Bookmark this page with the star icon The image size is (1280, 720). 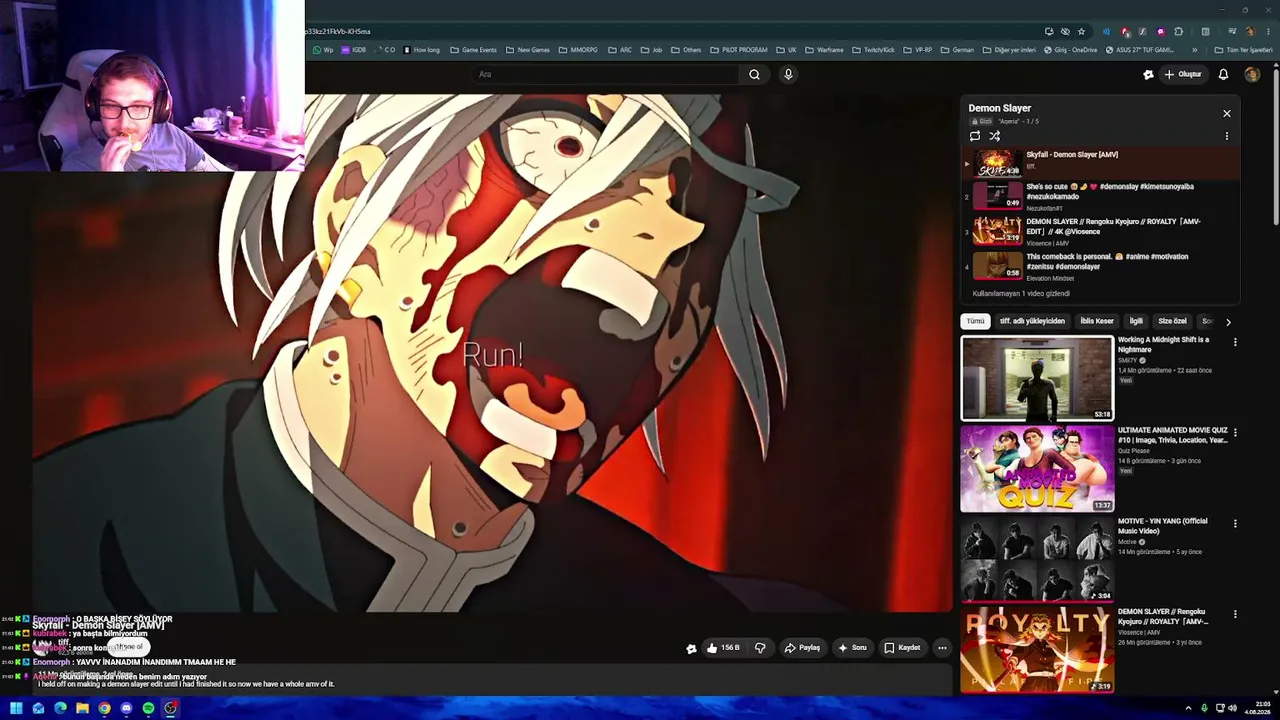coord(1081,31)
